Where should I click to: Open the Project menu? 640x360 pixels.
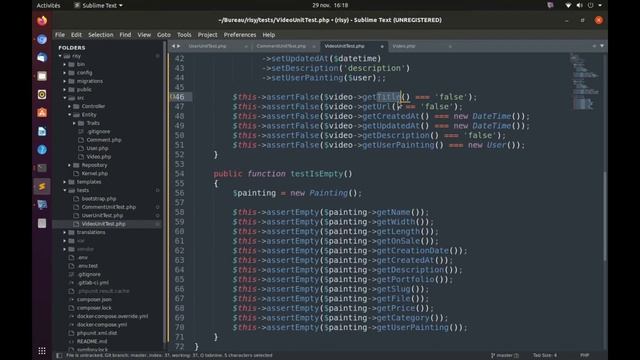[x=207, y=35]
